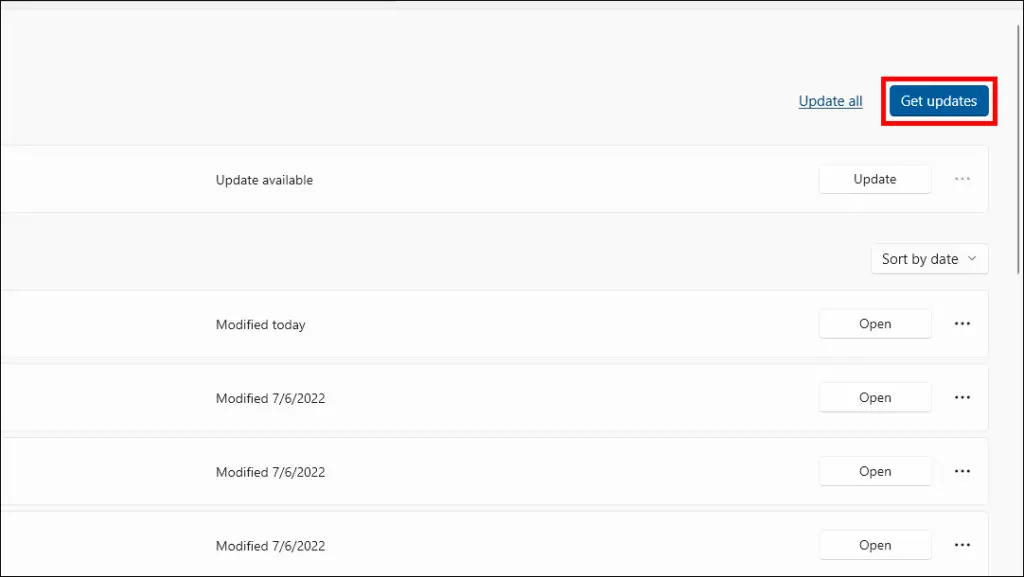The width and height of the screenshot is (1024, 577).
Task: Open ellipsis menu for app modified today
Action: (962, 324)
